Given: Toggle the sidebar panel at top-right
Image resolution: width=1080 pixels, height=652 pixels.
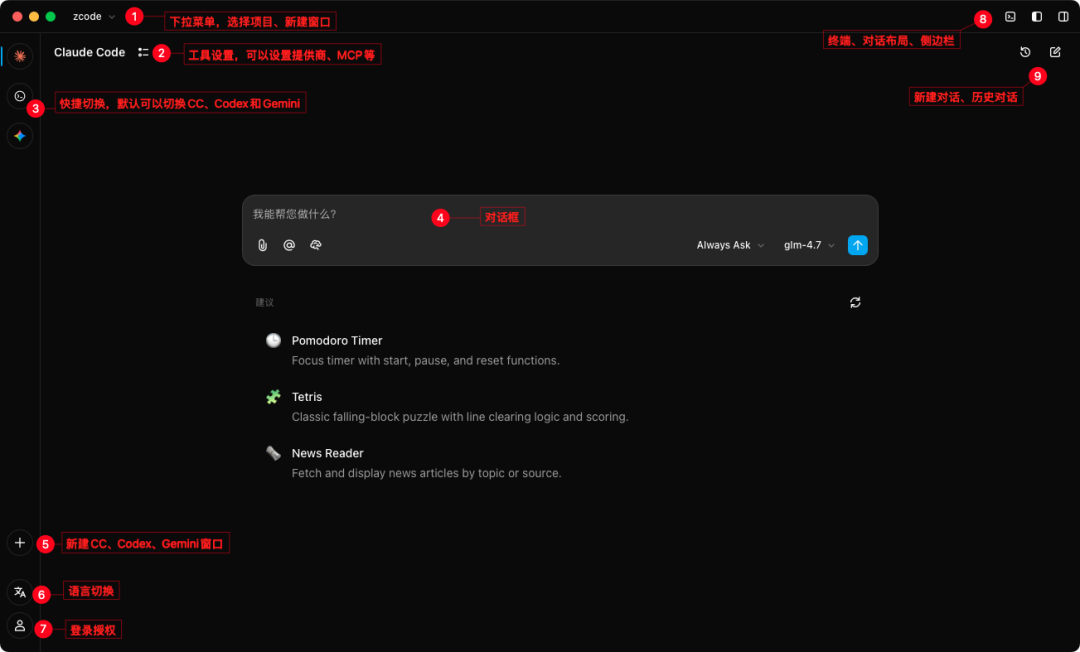Looking at the screenshot, I should tap(1063, 17).
